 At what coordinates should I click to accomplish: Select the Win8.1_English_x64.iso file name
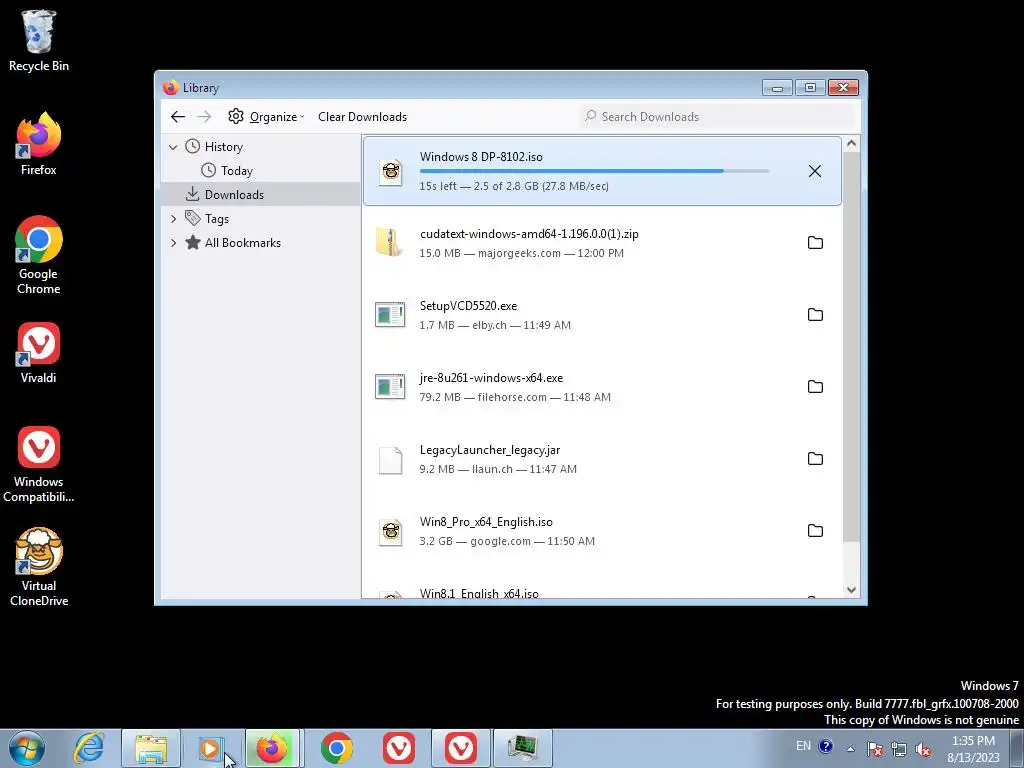[479, 593]
